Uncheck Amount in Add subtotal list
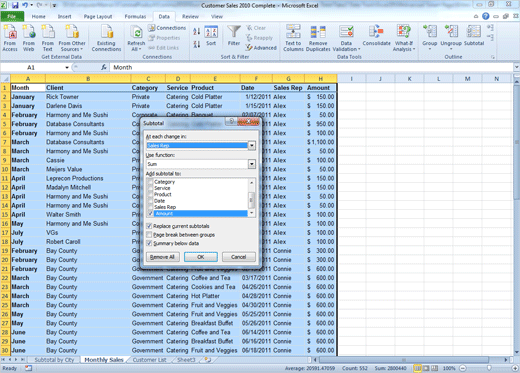Screen dimensions: 520x373 (x=150, y=214)
